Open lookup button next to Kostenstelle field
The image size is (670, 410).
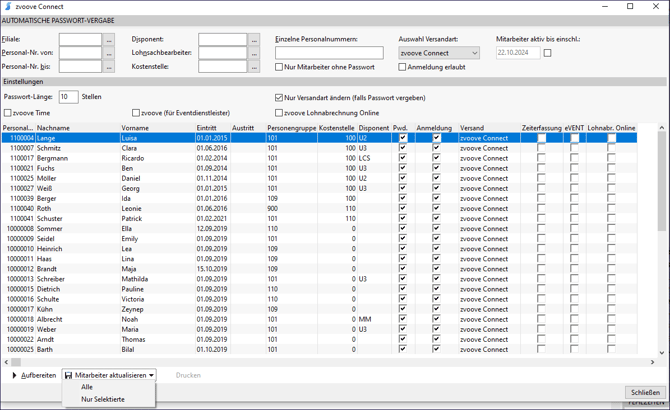click(x=254, y=67)
